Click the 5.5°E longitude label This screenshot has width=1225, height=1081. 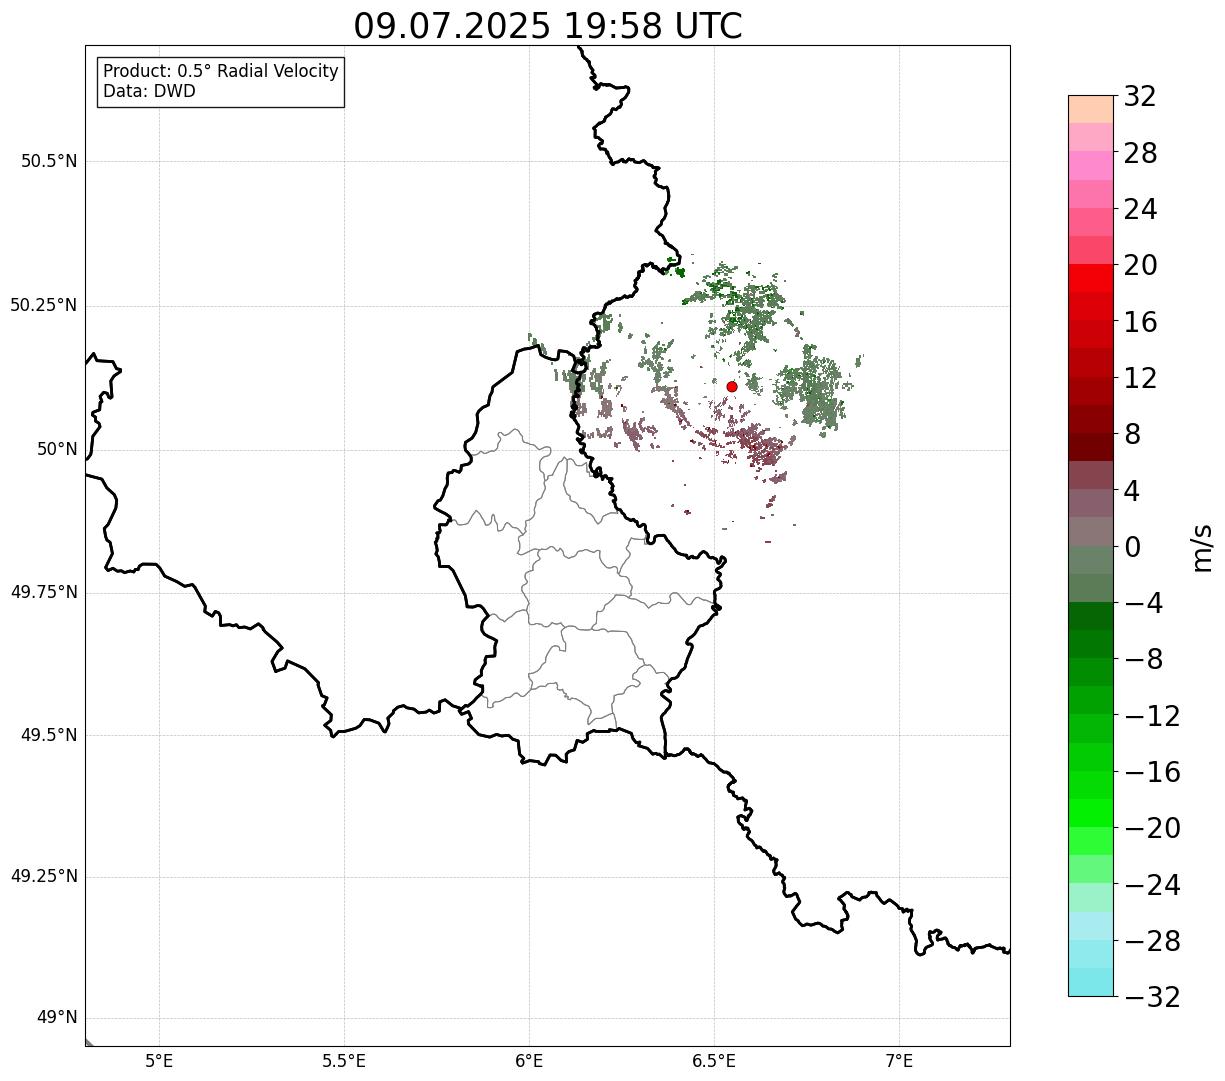(x=344, y=1061)
